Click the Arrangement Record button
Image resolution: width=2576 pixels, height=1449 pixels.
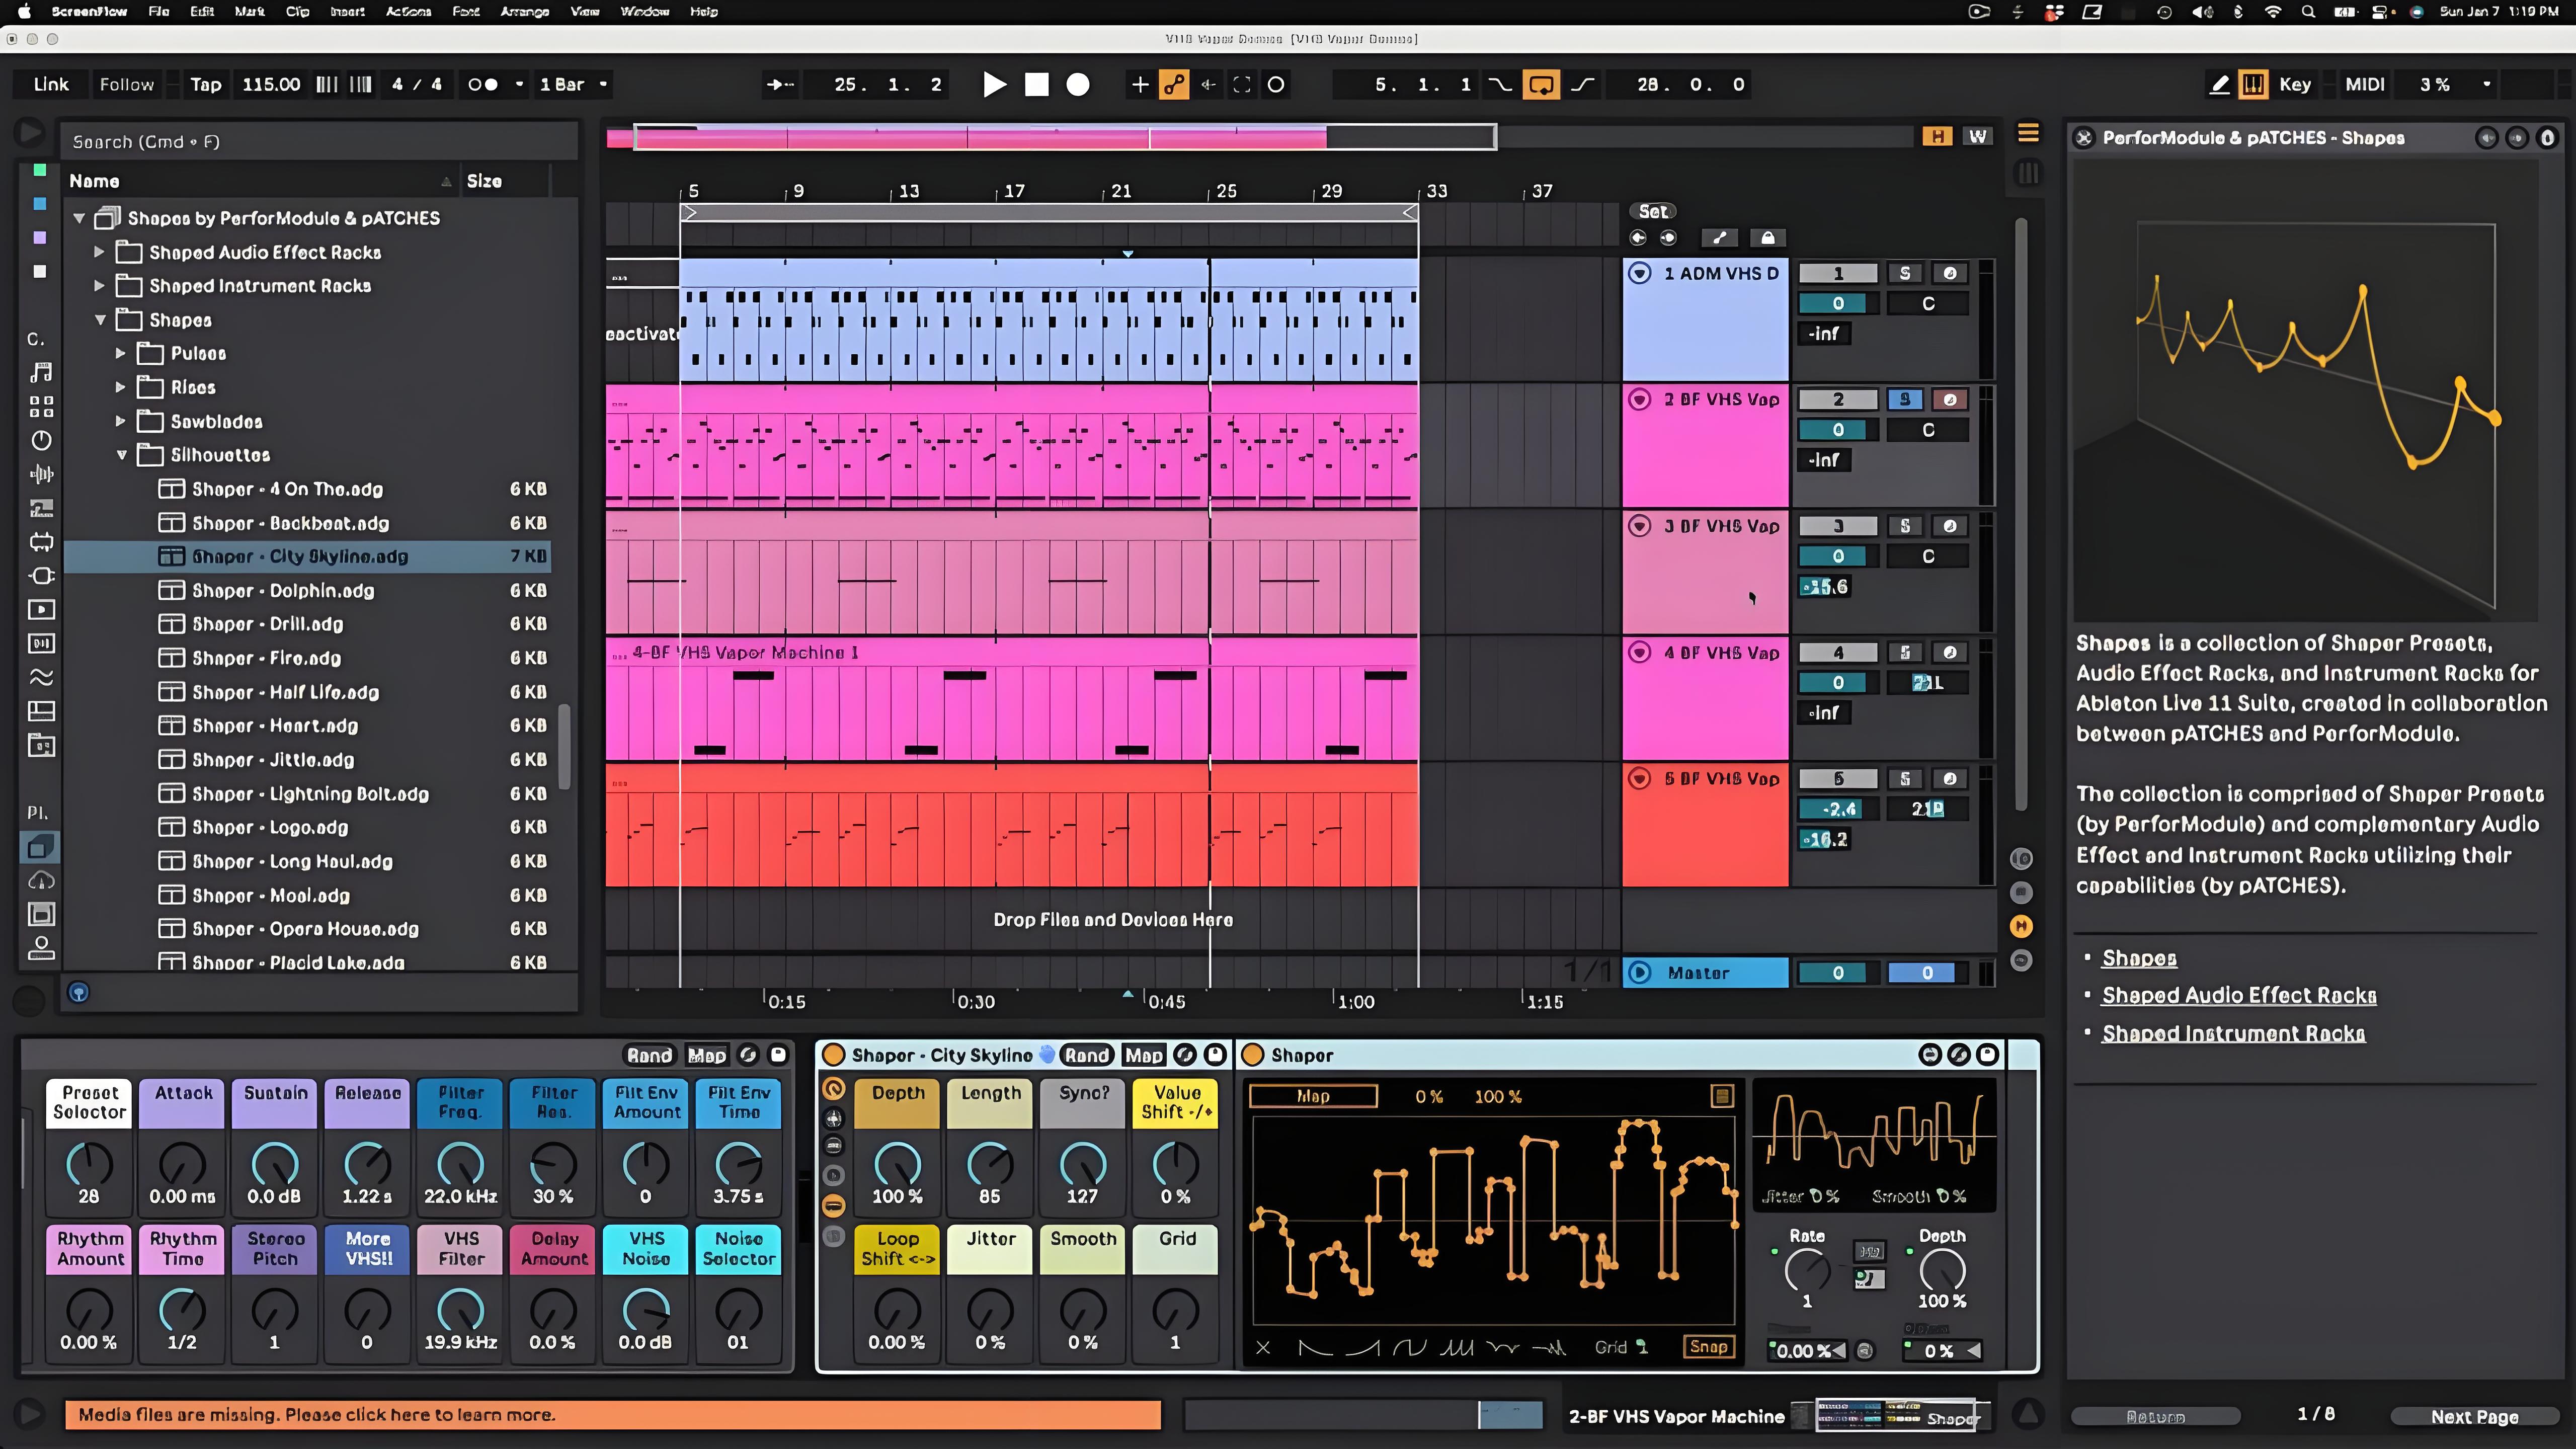point(1078,85)
